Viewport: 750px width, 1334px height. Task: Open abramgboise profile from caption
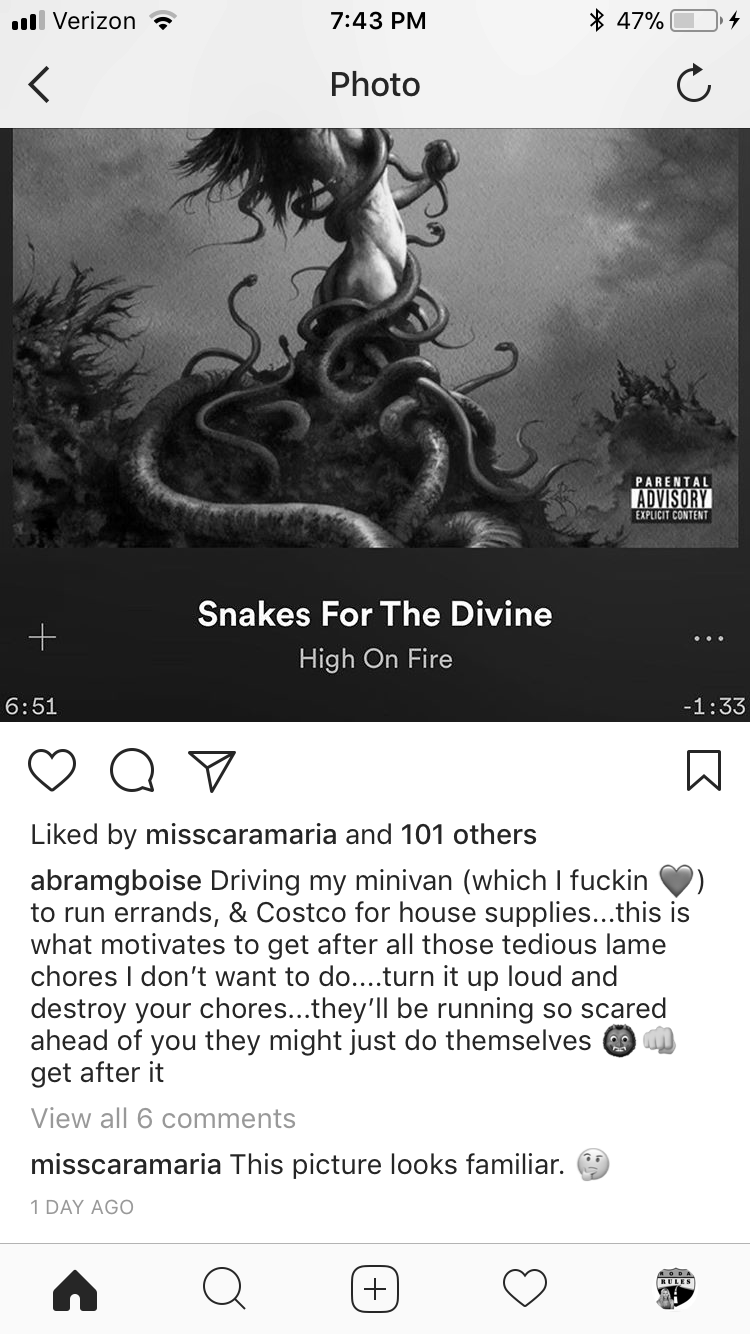(x=117, y=882)
